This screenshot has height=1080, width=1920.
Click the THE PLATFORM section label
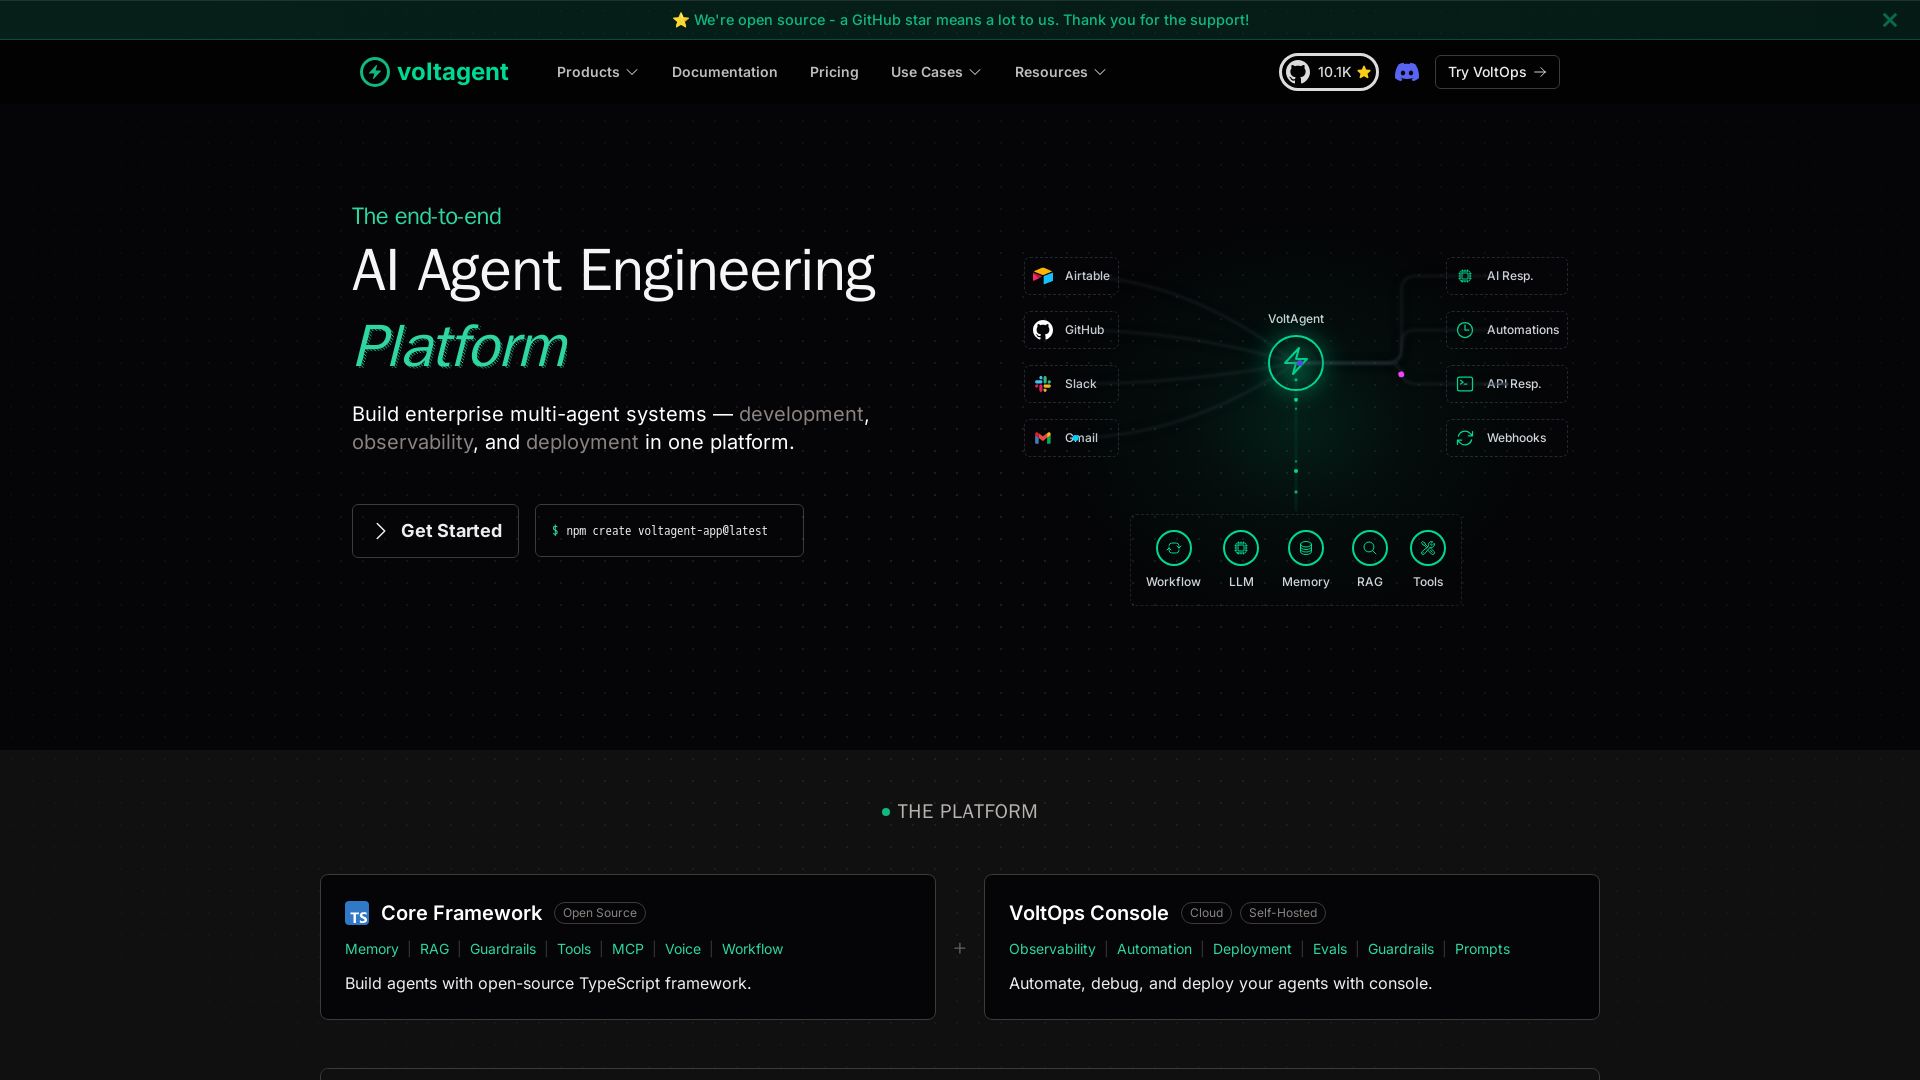point(967,812)
